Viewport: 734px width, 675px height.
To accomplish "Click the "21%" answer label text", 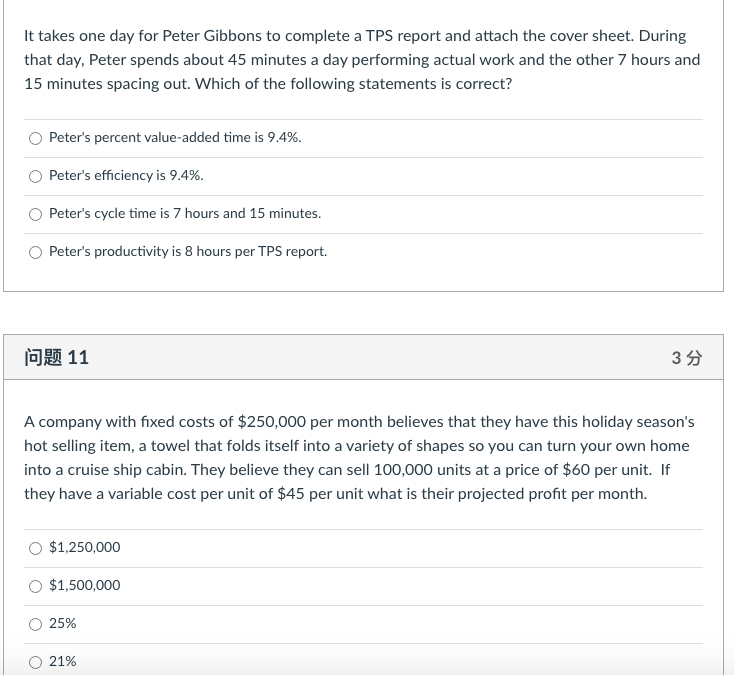I will click(63, 661).
